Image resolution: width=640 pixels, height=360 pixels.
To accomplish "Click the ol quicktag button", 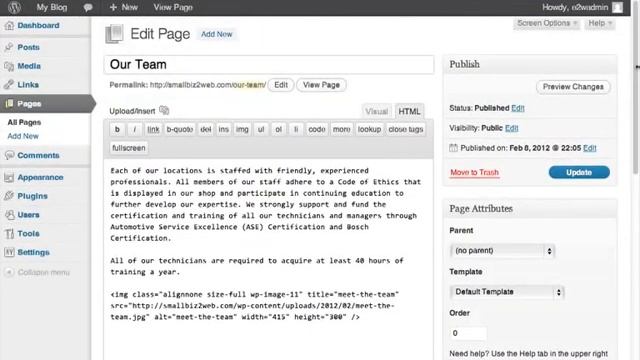I will click(278, 129).
